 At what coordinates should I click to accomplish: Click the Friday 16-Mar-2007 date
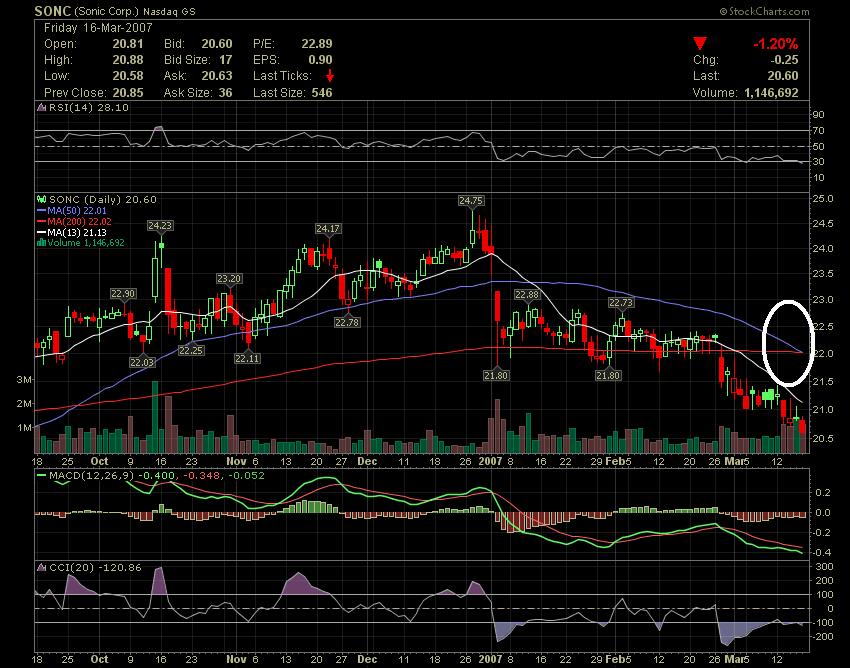(x=98, y=28)
